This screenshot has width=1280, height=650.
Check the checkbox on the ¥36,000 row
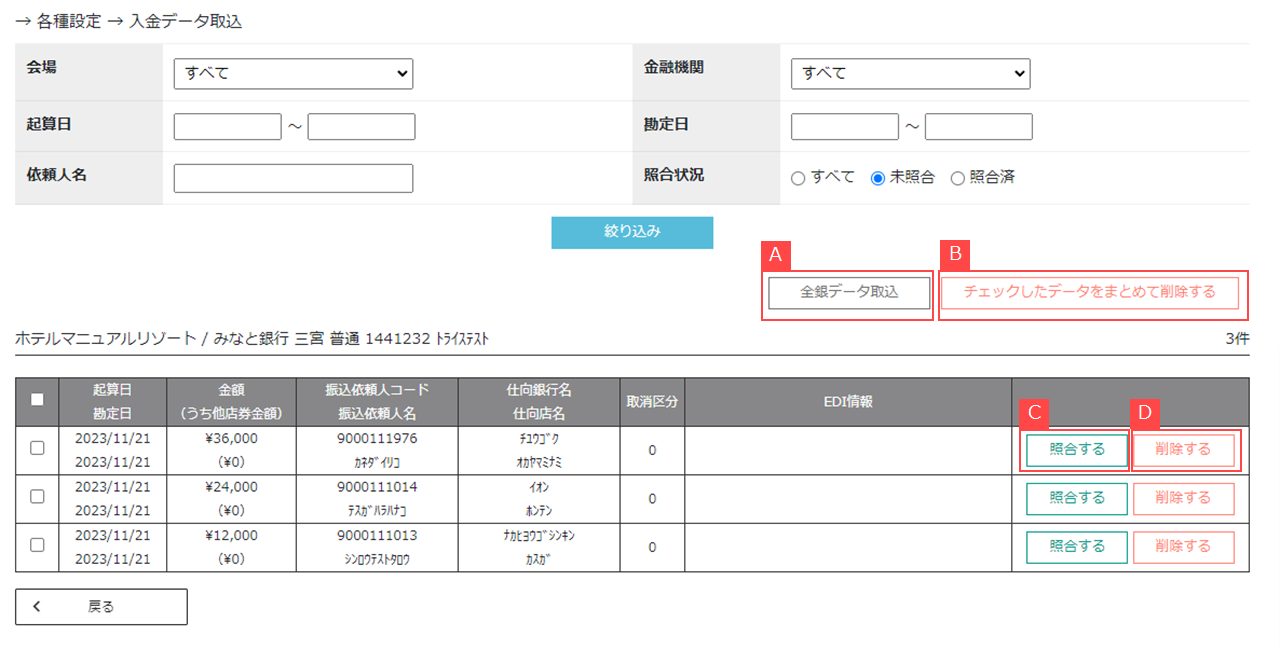37,448
